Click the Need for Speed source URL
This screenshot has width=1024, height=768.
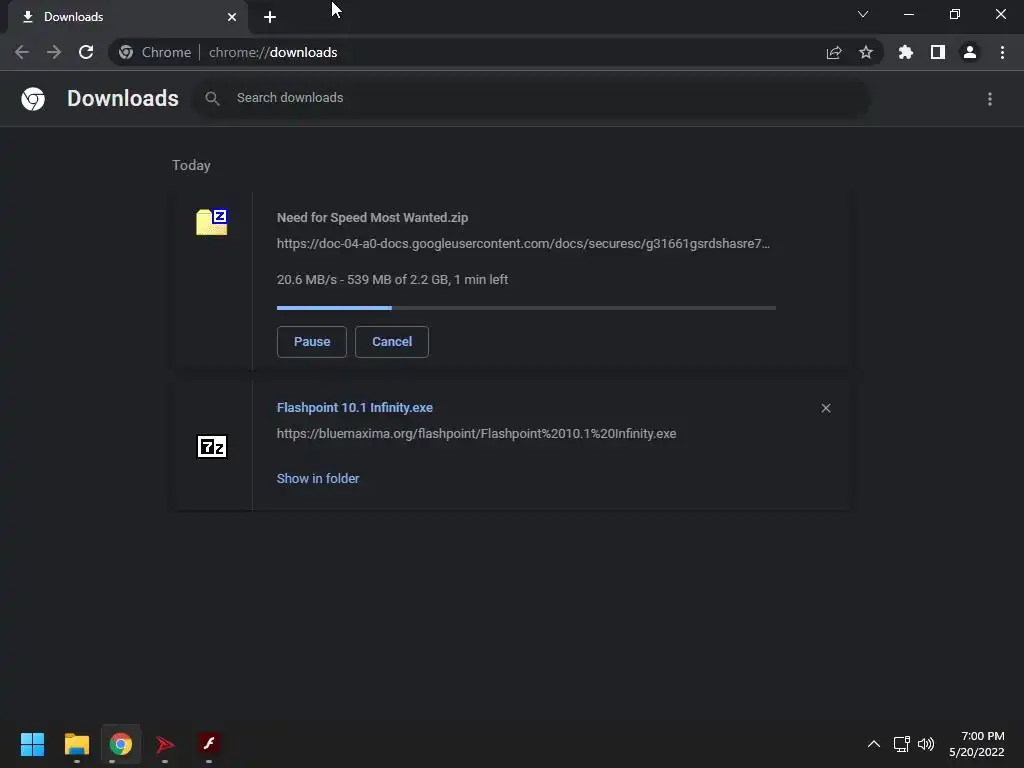[523, 244]
